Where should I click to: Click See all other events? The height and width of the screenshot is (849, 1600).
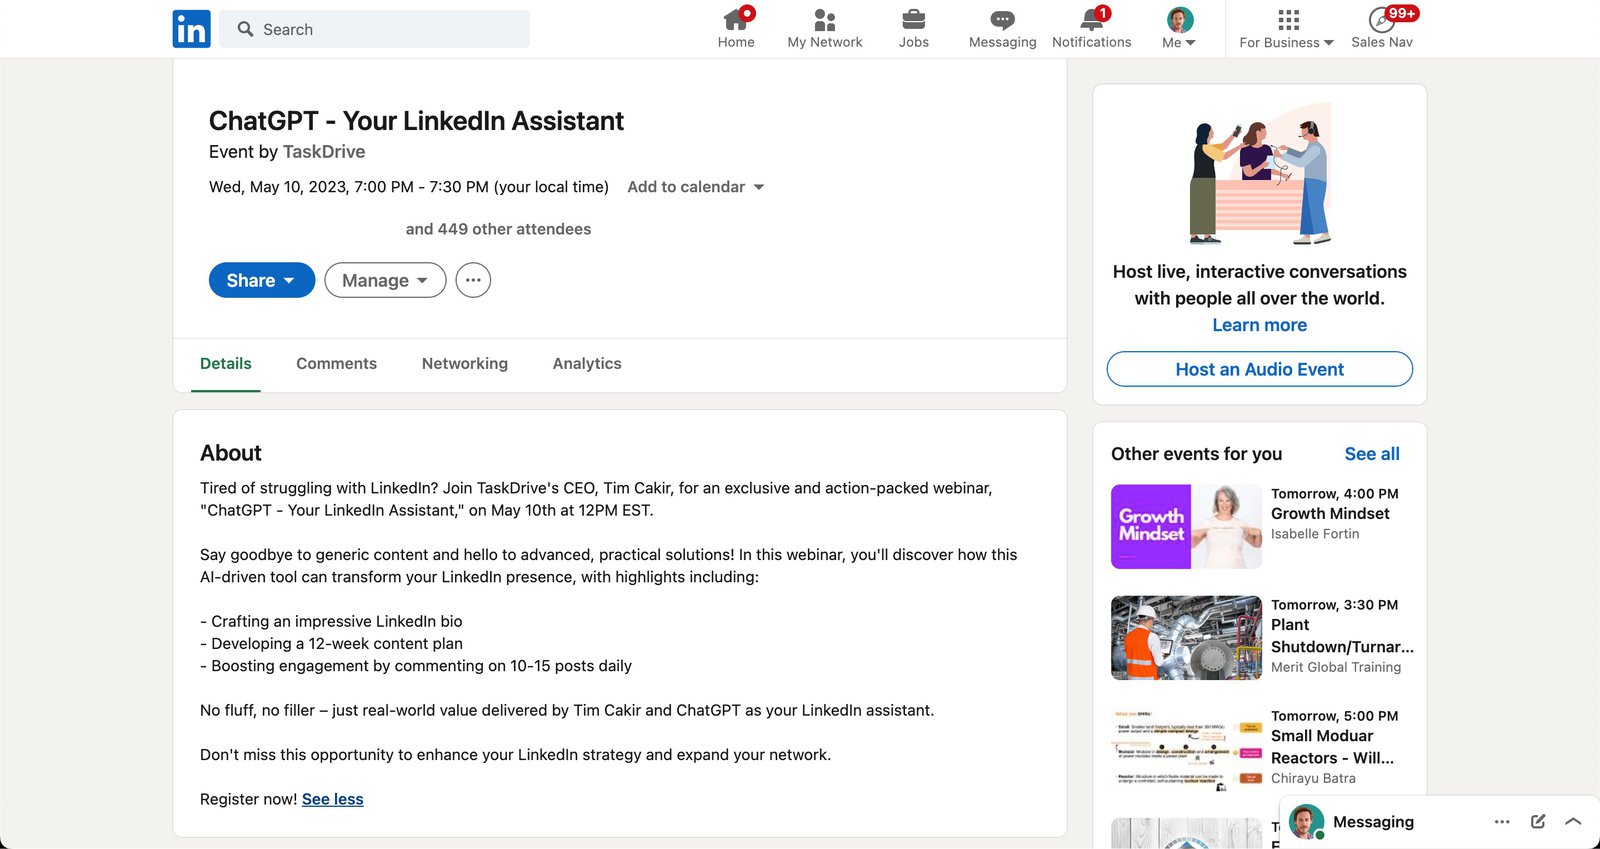pyautogui.click(x=1372, y=454)
